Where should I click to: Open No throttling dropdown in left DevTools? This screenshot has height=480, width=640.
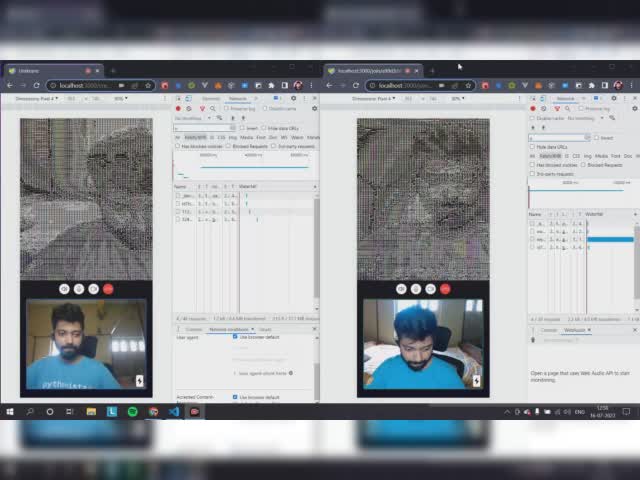(193, 118)
